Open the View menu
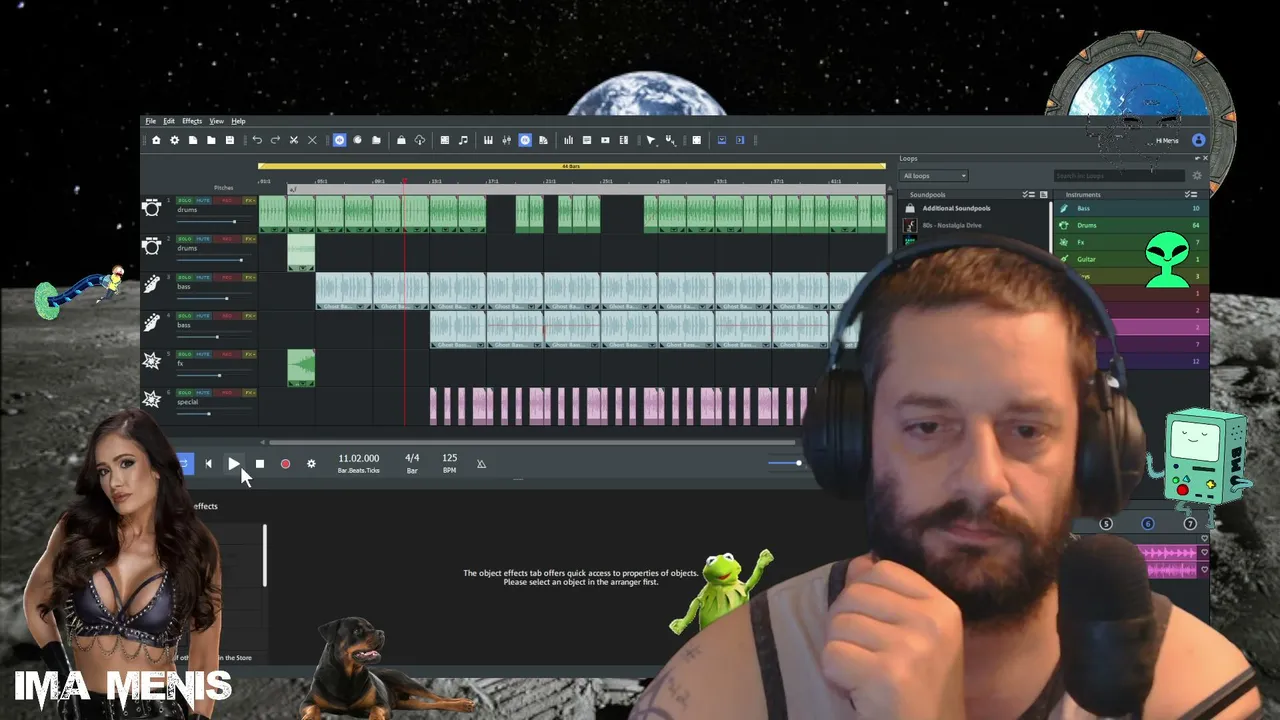Image resolution: width=1280 pixels, height=720 pixels. [x=216, y=121]
